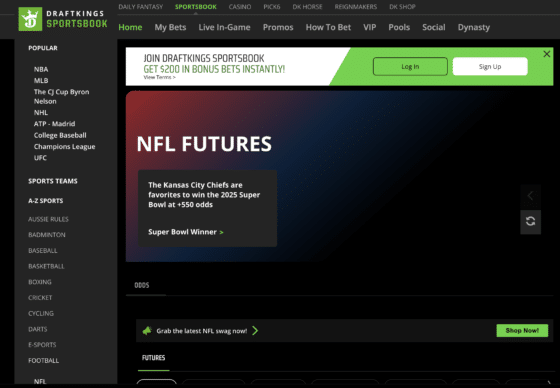This screenshot has width=560, height=388.
Task: Collapse the Football category
Action: (44, 360)
